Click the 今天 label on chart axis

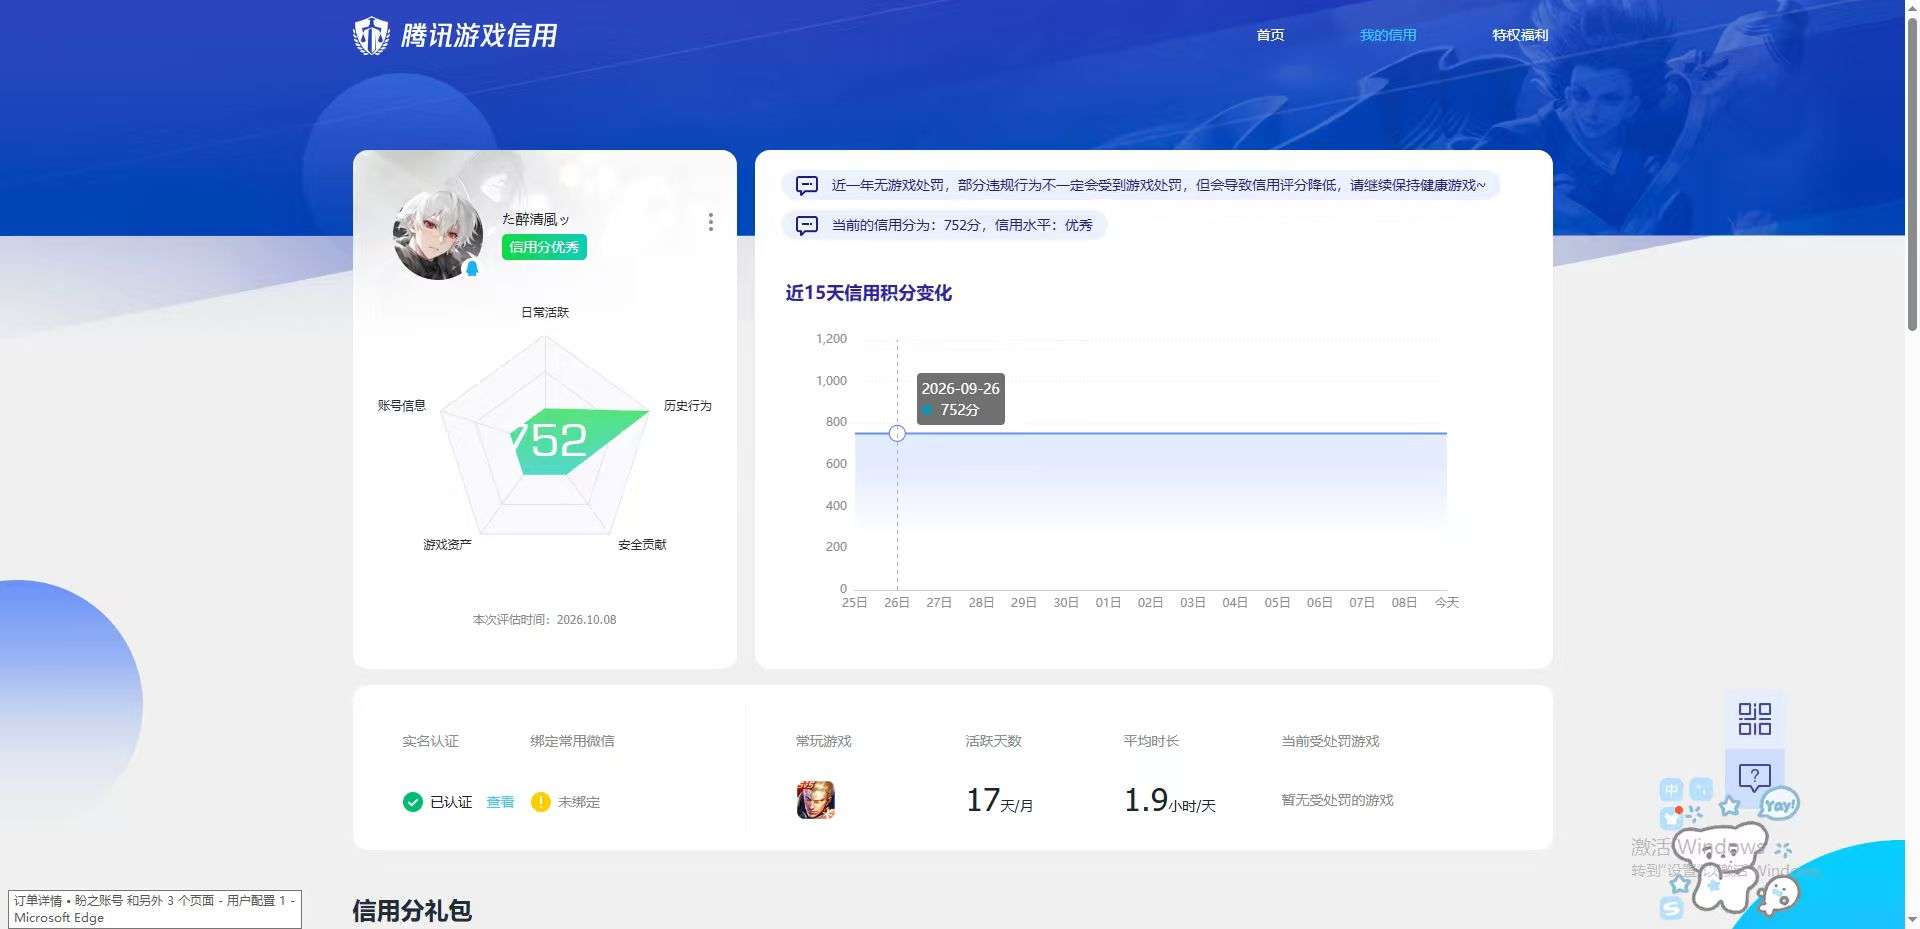pos(1447,602)
